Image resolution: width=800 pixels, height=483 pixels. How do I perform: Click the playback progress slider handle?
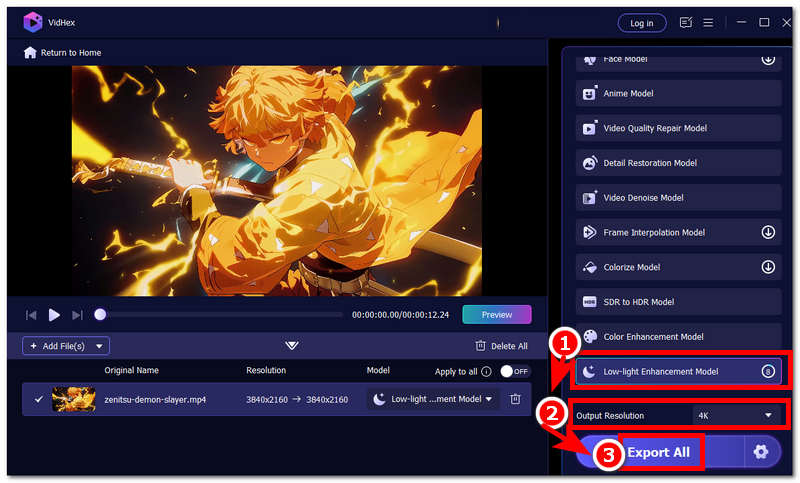[100, 315]
